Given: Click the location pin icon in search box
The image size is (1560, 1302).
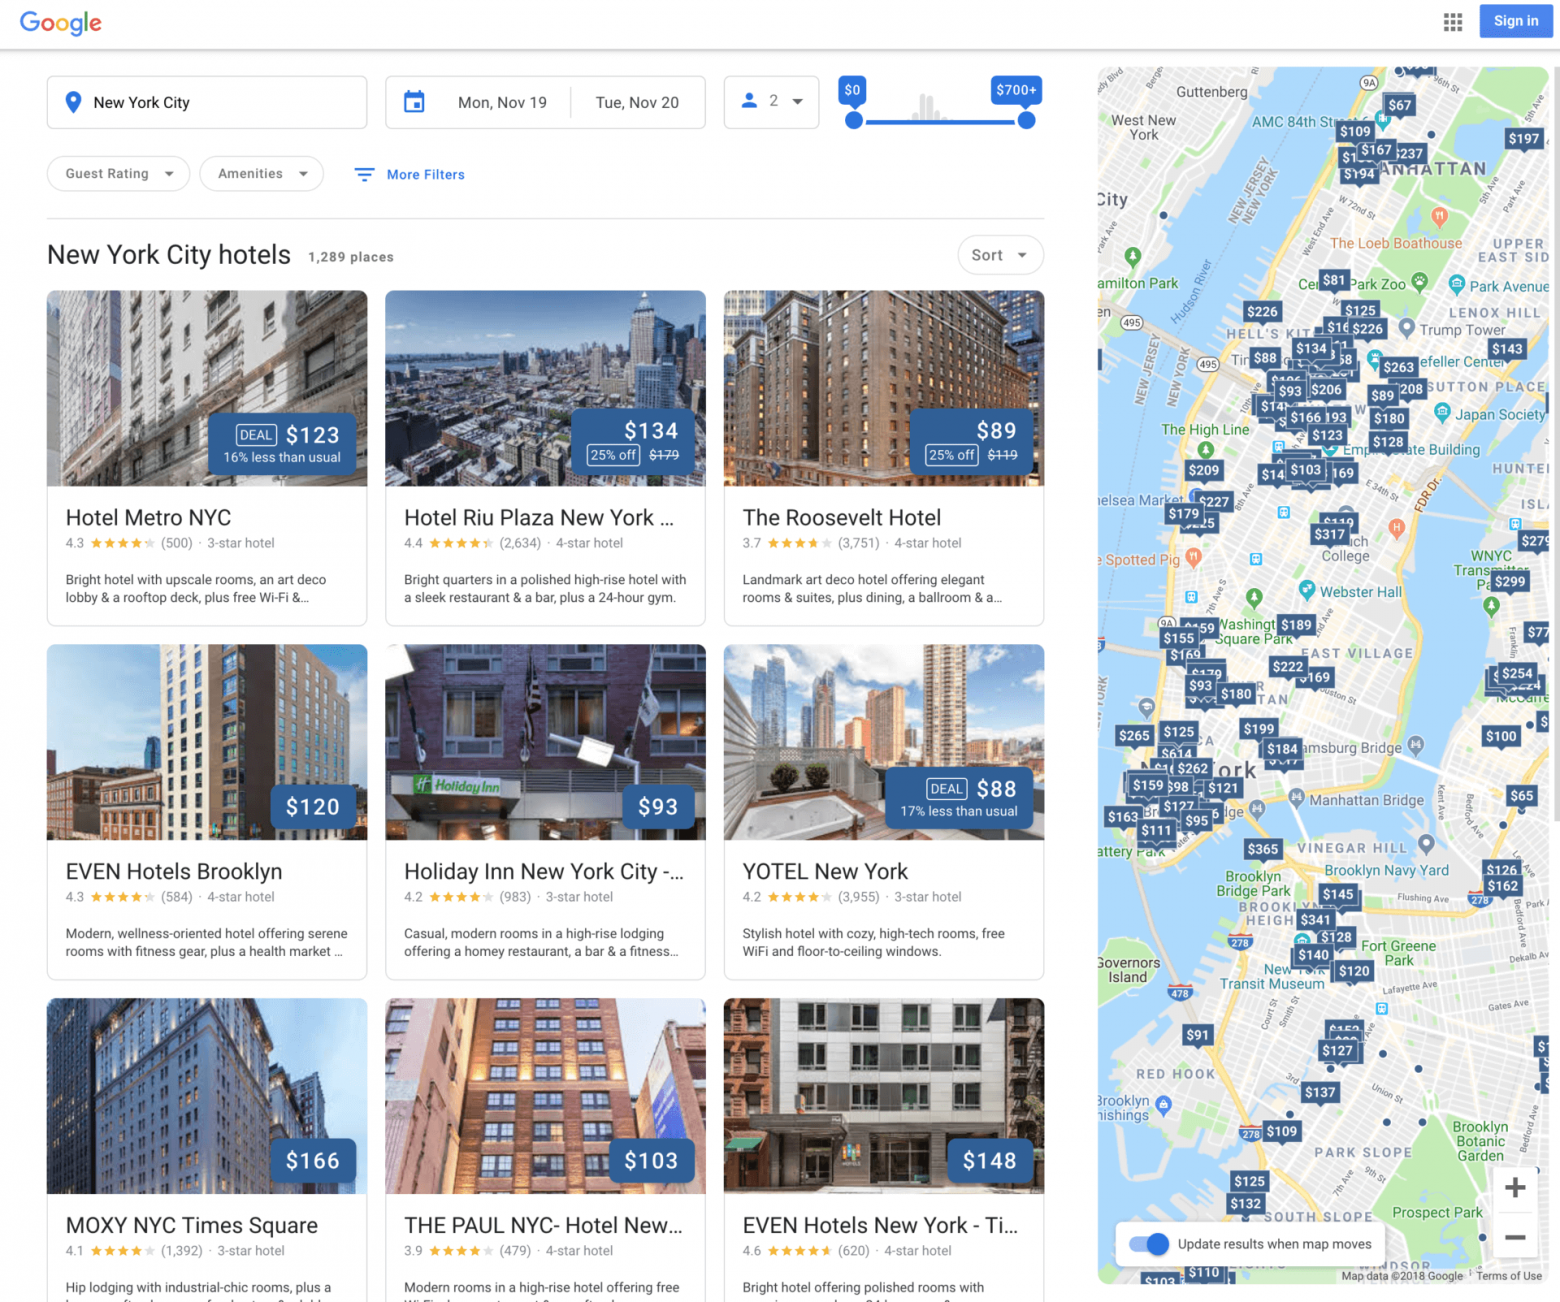Looking at the screenshot, I should [73, 102].
